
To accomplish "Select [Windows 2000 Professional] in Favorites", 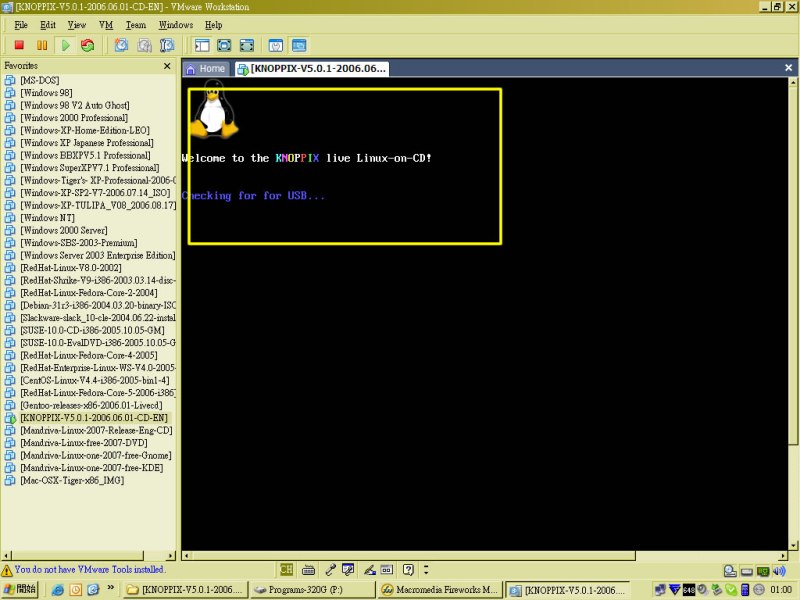I will click(74, 117).
